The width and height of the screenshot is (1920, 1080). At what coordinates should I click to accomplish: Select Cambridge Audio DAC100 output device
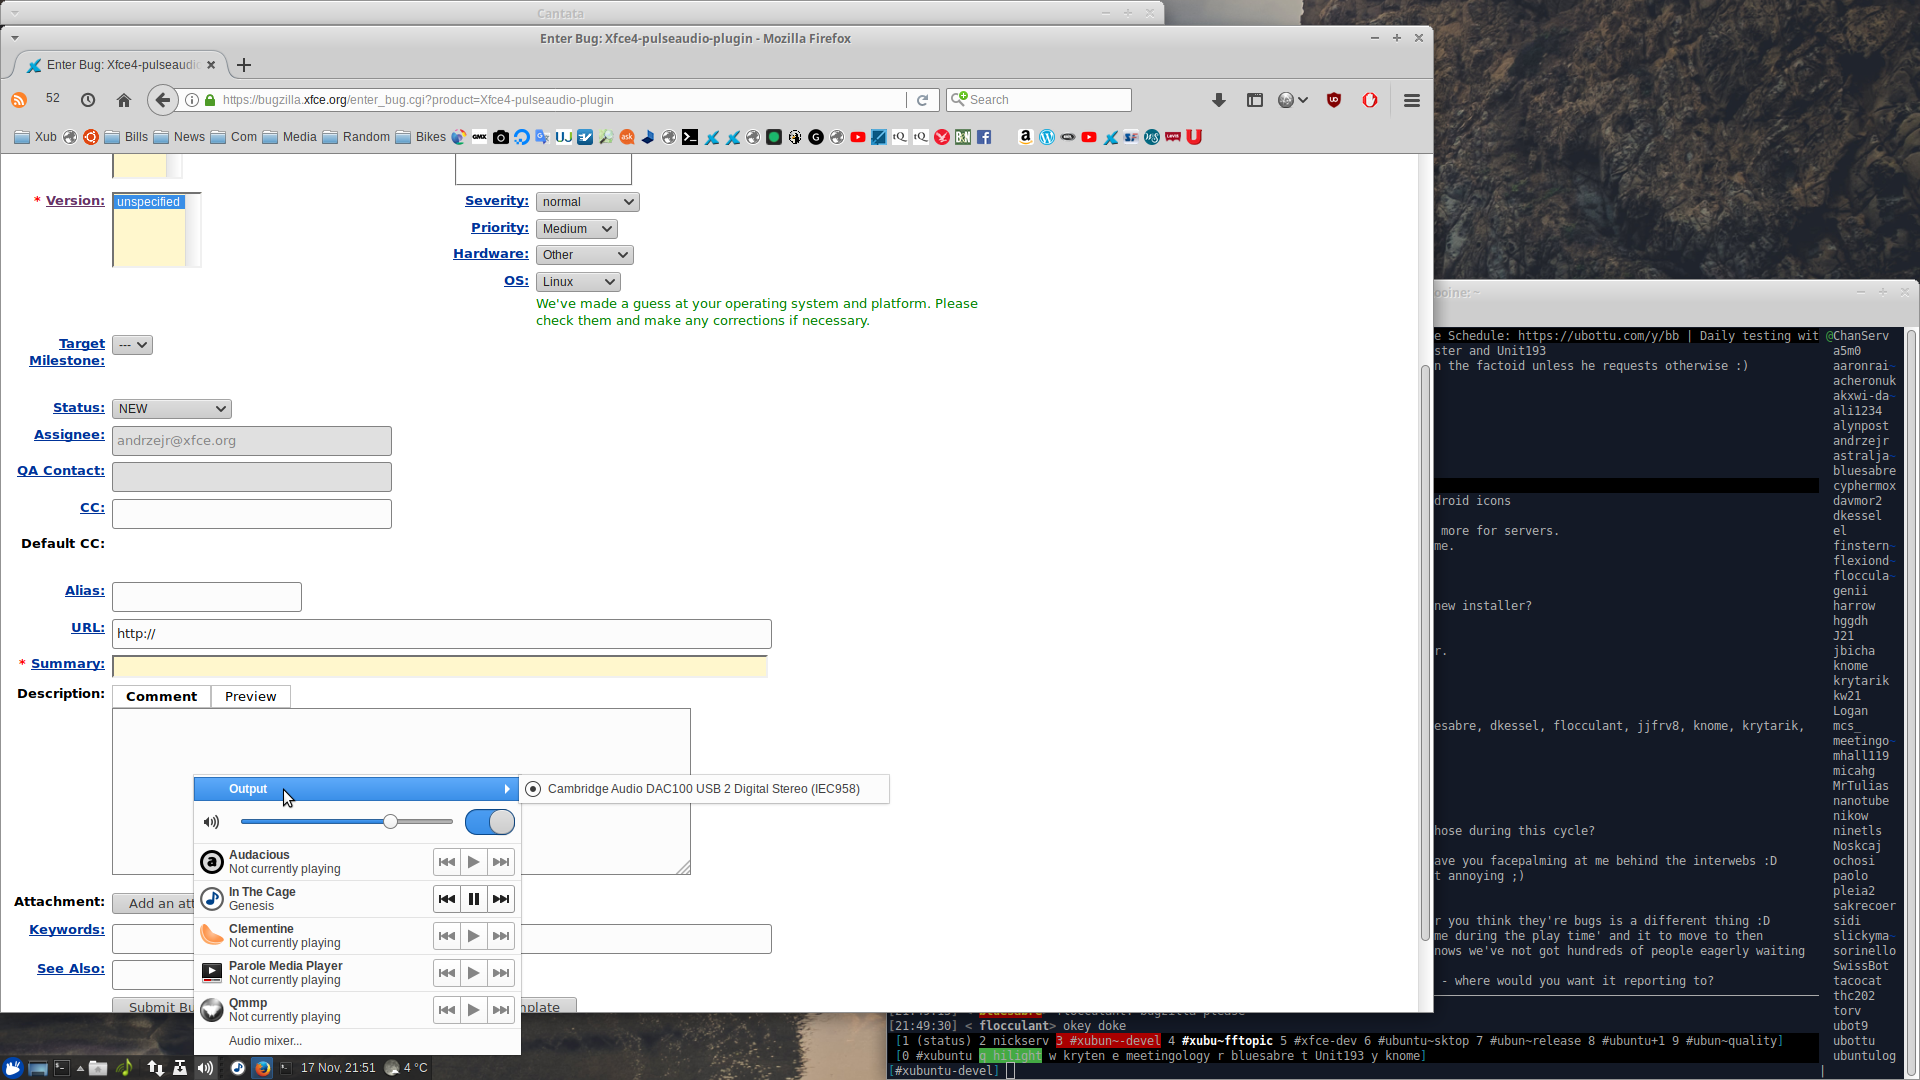[702, 789]
